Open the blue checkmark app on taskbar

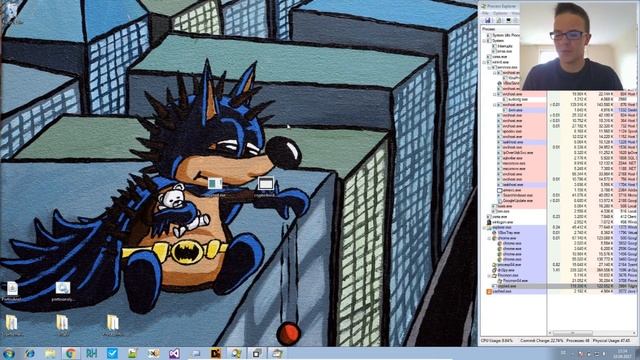(112, 353)
